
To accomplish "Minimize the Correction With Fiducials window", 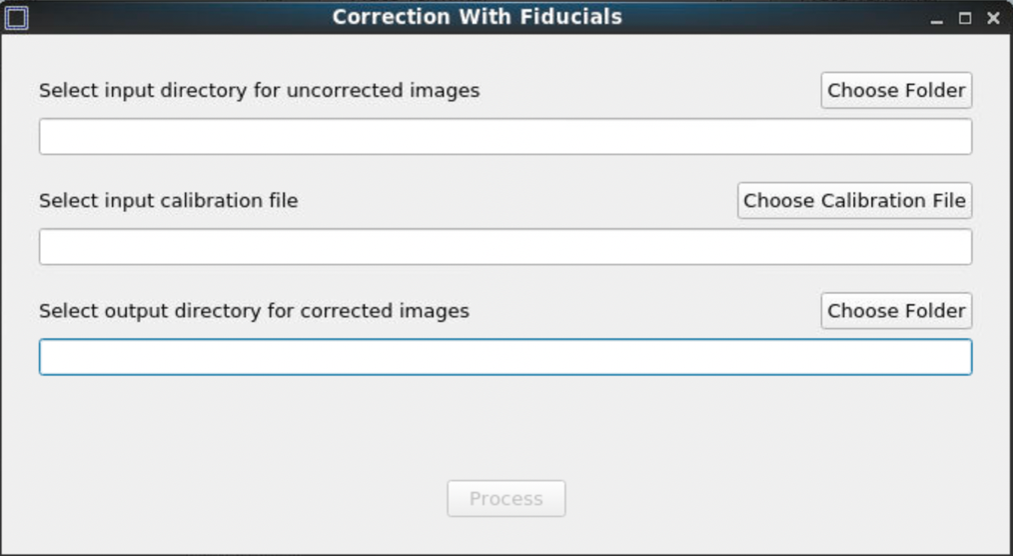I will [x=937, y=19].
